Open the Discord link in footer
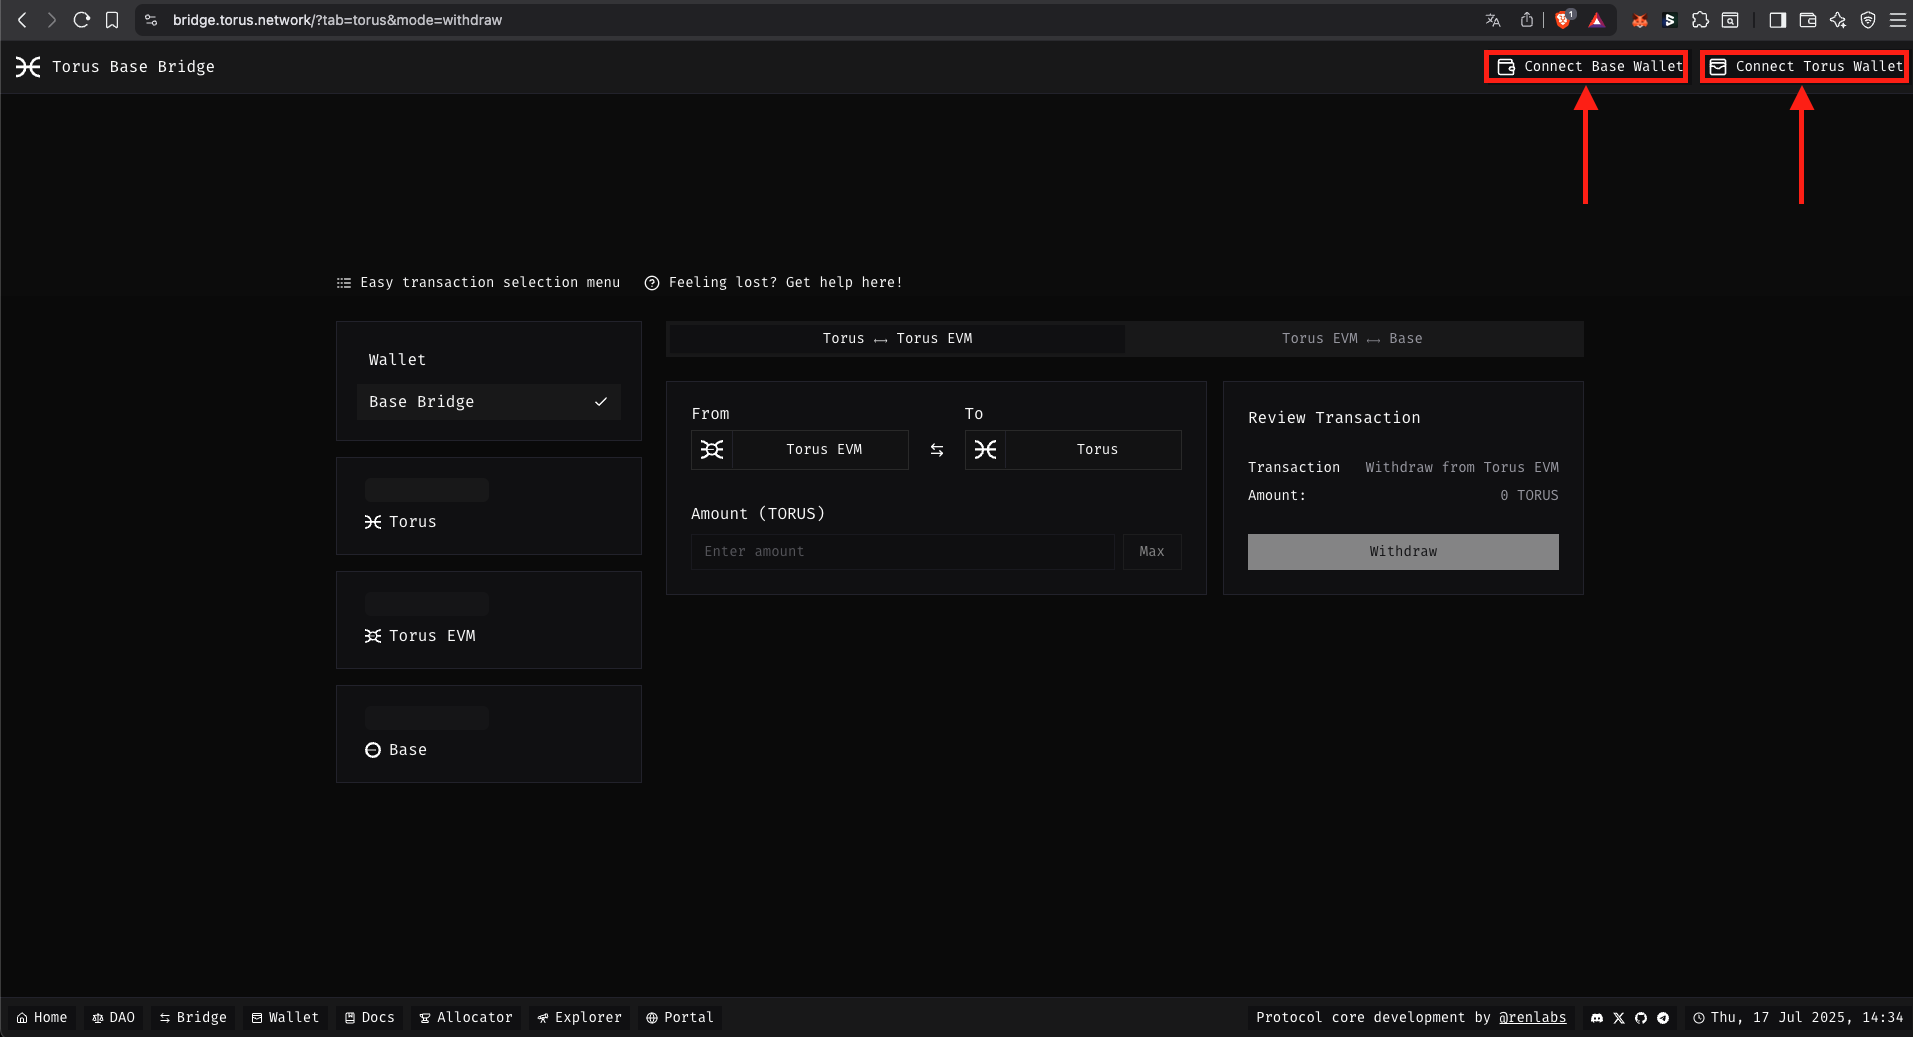The width and height of the screenshot is (1913, 1037). 1597,1018
